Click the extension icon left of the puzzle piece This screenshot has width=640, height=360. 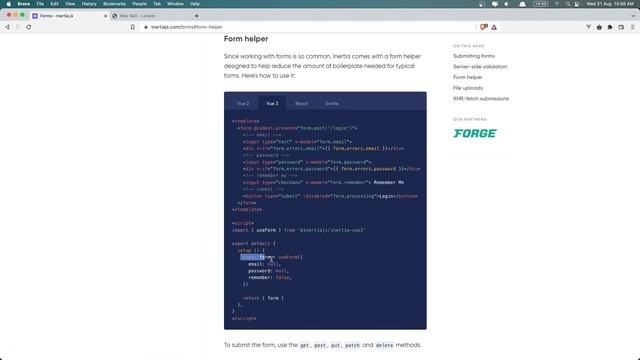(x=599, y=27)
